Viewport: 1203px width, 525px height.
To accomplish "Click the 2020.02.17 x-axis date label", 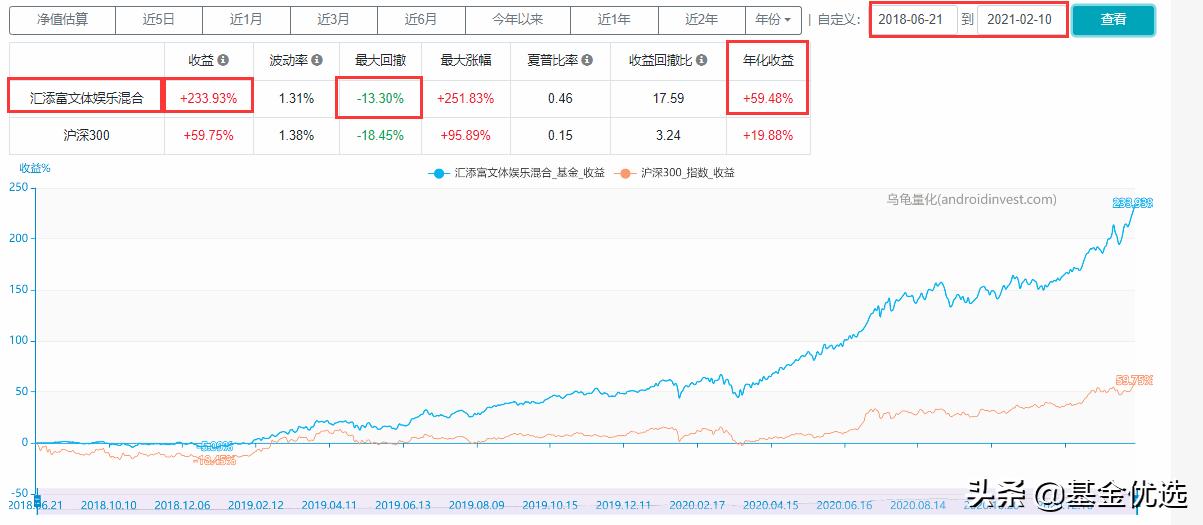I will (697, 505).
